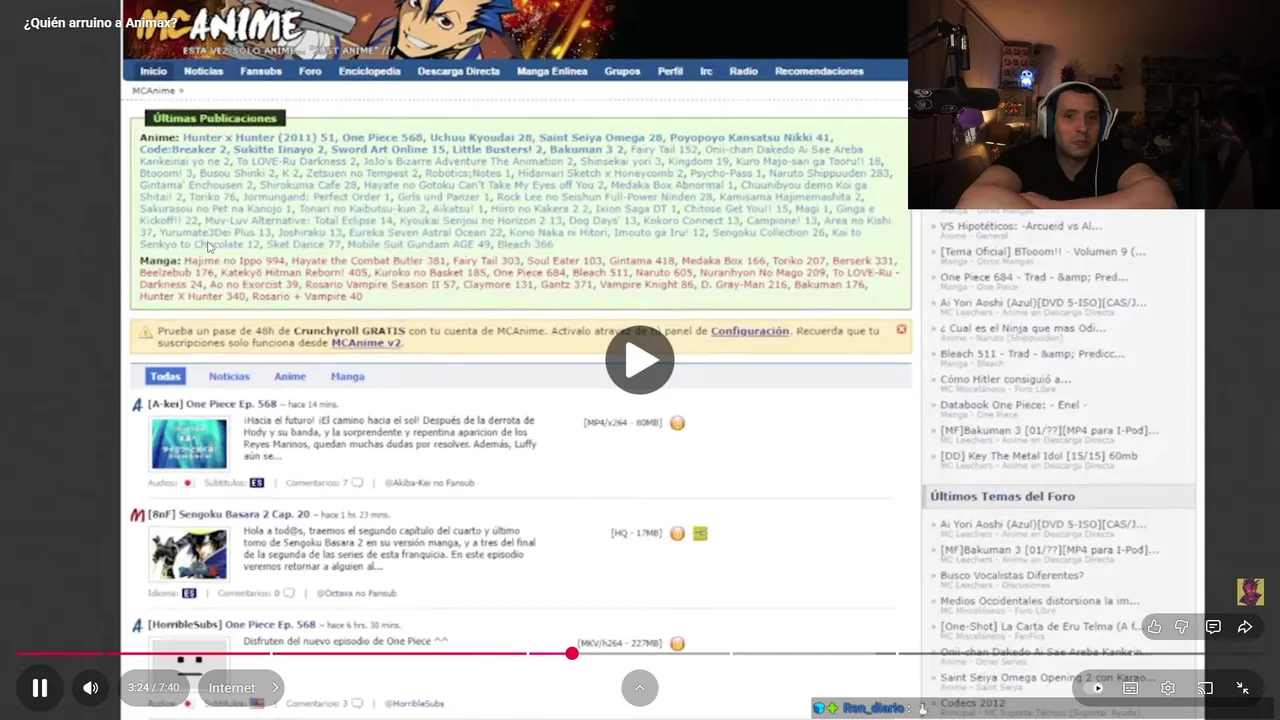Image resolution: width=1280 pixels, height=720 pixels.
Task: Open 'Enciclopedia' in the navigation bar
Action: (369, 71)
